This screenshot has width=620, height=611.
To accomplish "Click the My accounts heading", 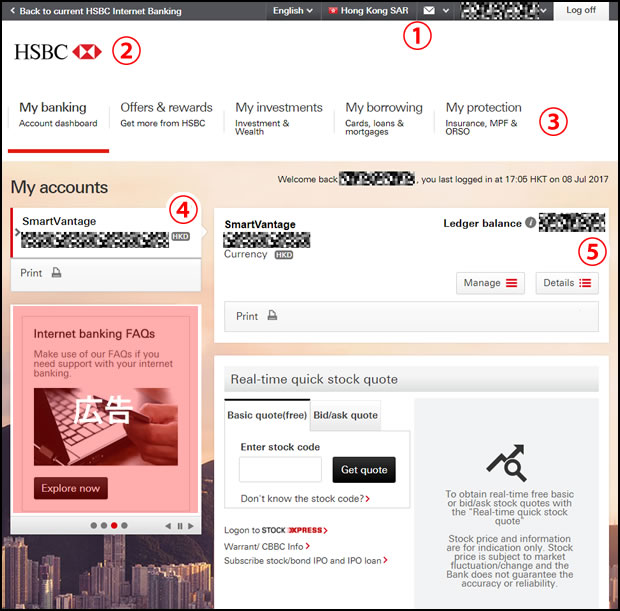I will [x=59, y=187].
